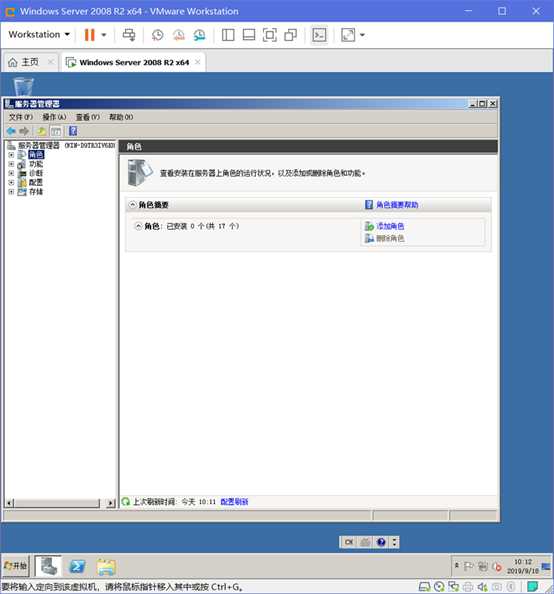
Task: Pause the virtual machine with the orange pause button
Action: (x=89, y=35)
